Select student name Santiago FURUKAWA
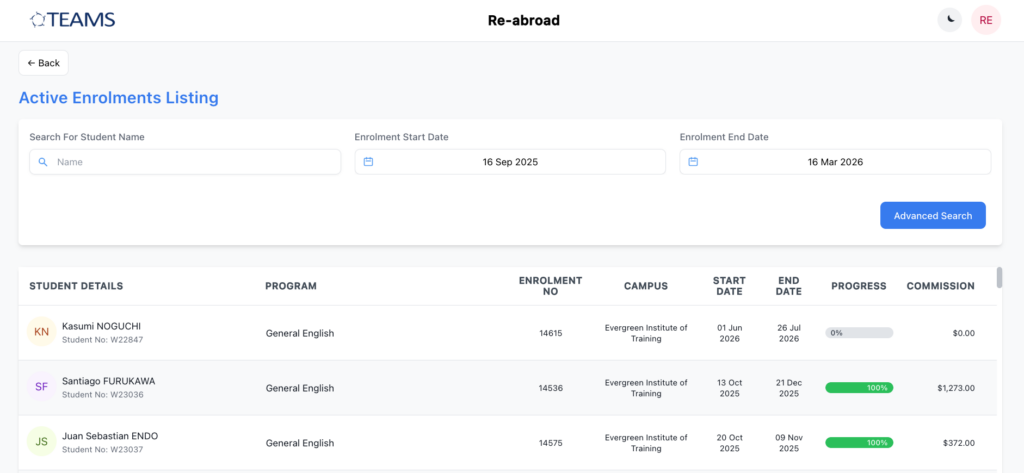The width and height of the screenshot is (1024, 473). click(x=108, y=381)
